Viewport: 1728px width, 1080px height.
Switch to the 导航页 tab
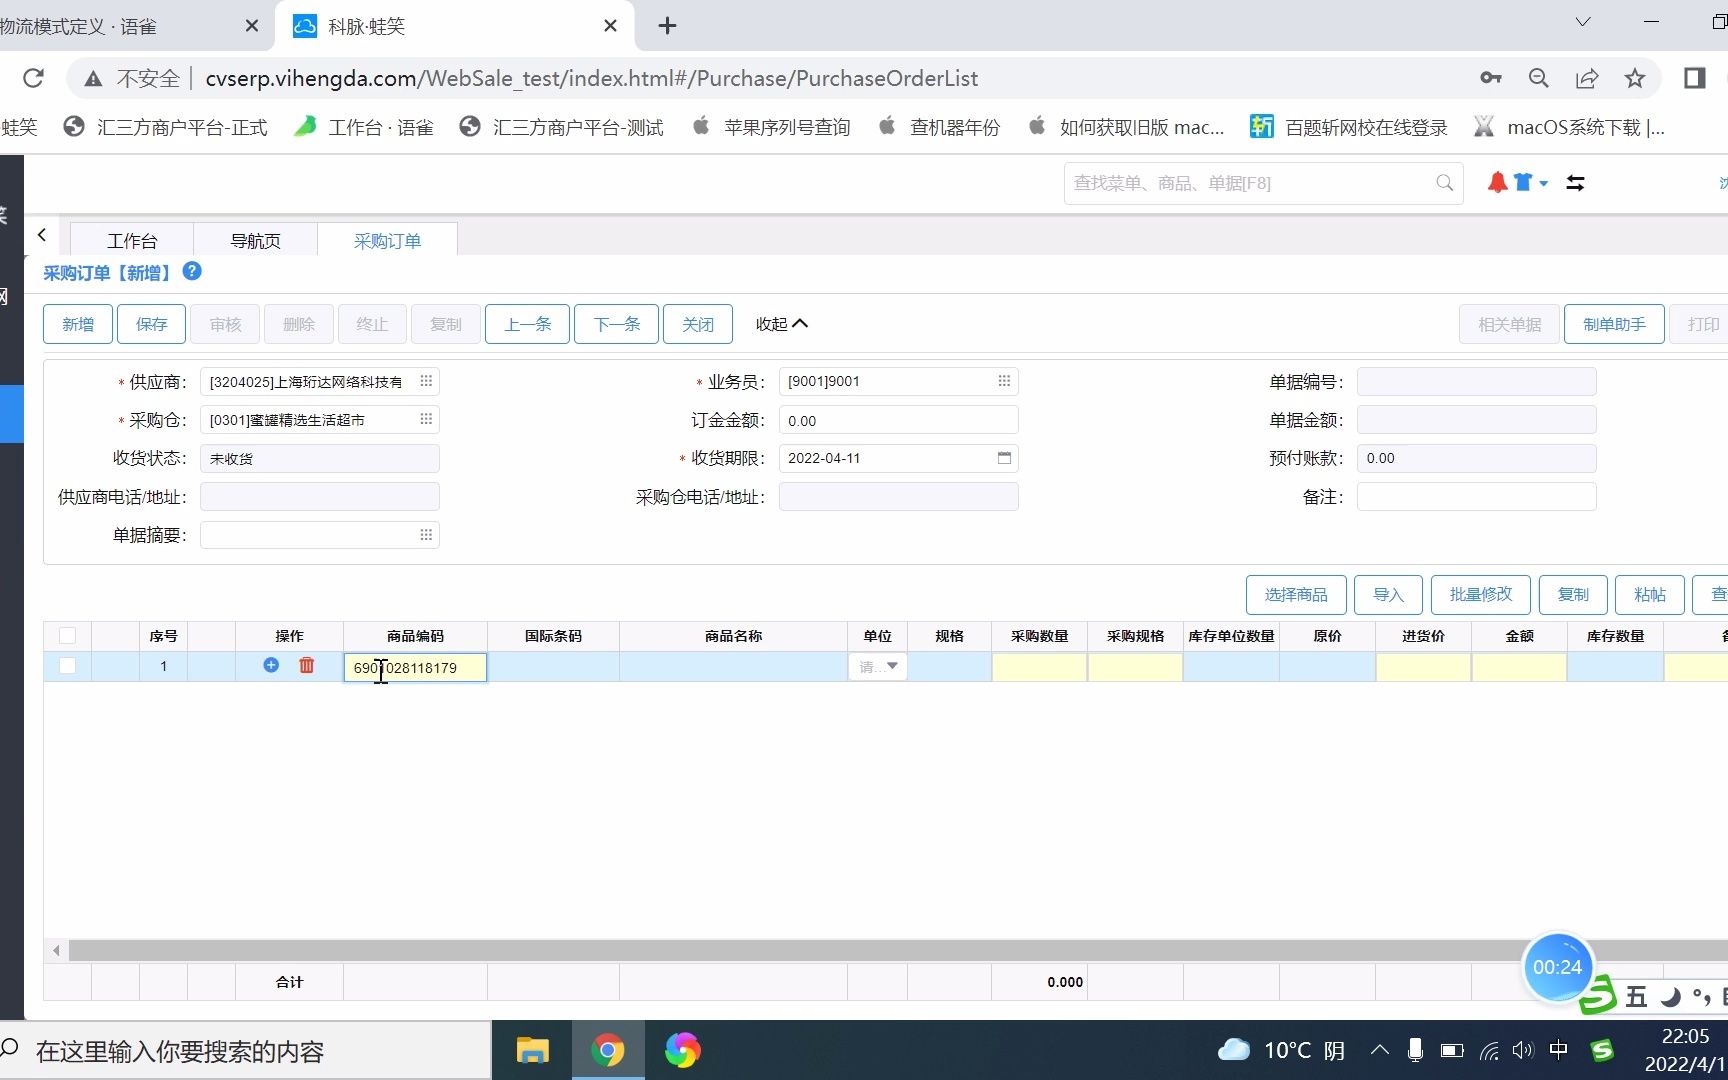[x=255, y=240]
